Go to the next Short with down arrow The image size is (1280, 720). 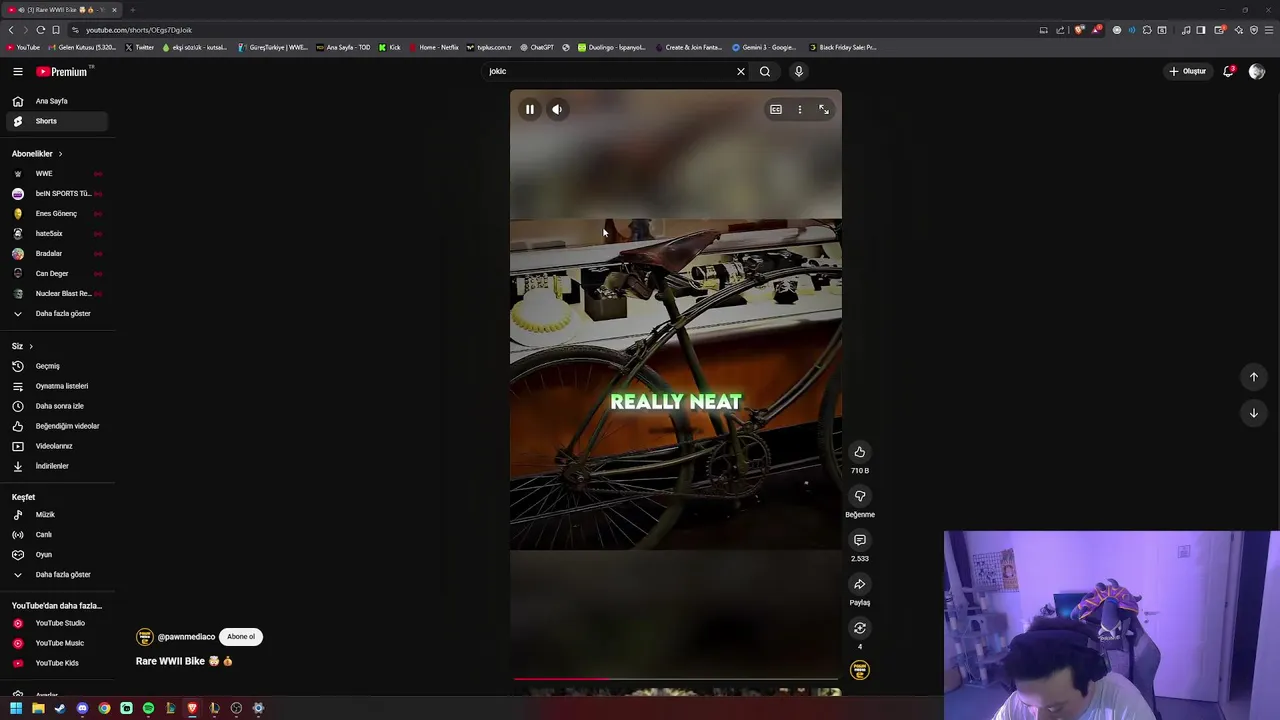click(x=1253, y=413)
